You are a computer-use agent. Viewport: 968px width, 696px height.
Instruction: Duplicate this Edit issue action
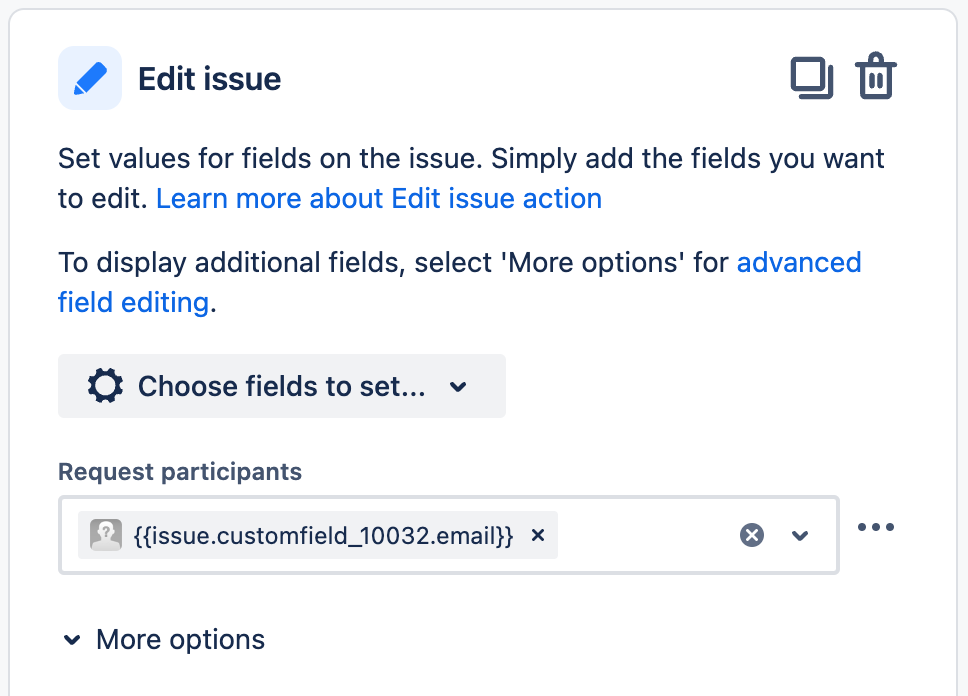(812, 78)
